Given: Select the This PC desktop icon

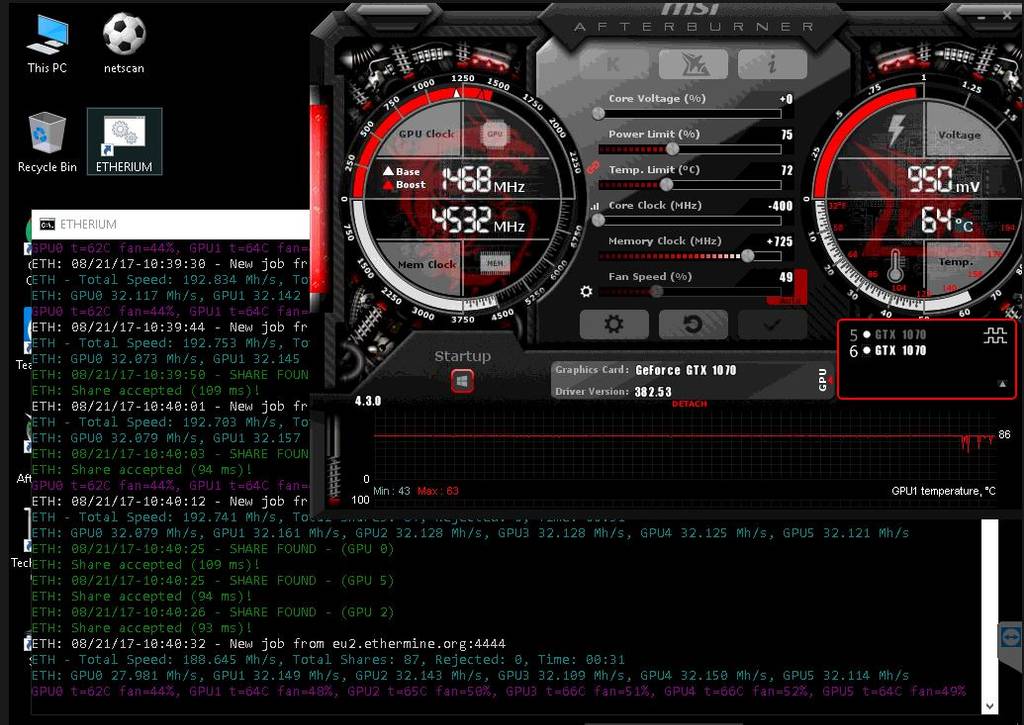Looking at the screenshot, I should (47, 43).
